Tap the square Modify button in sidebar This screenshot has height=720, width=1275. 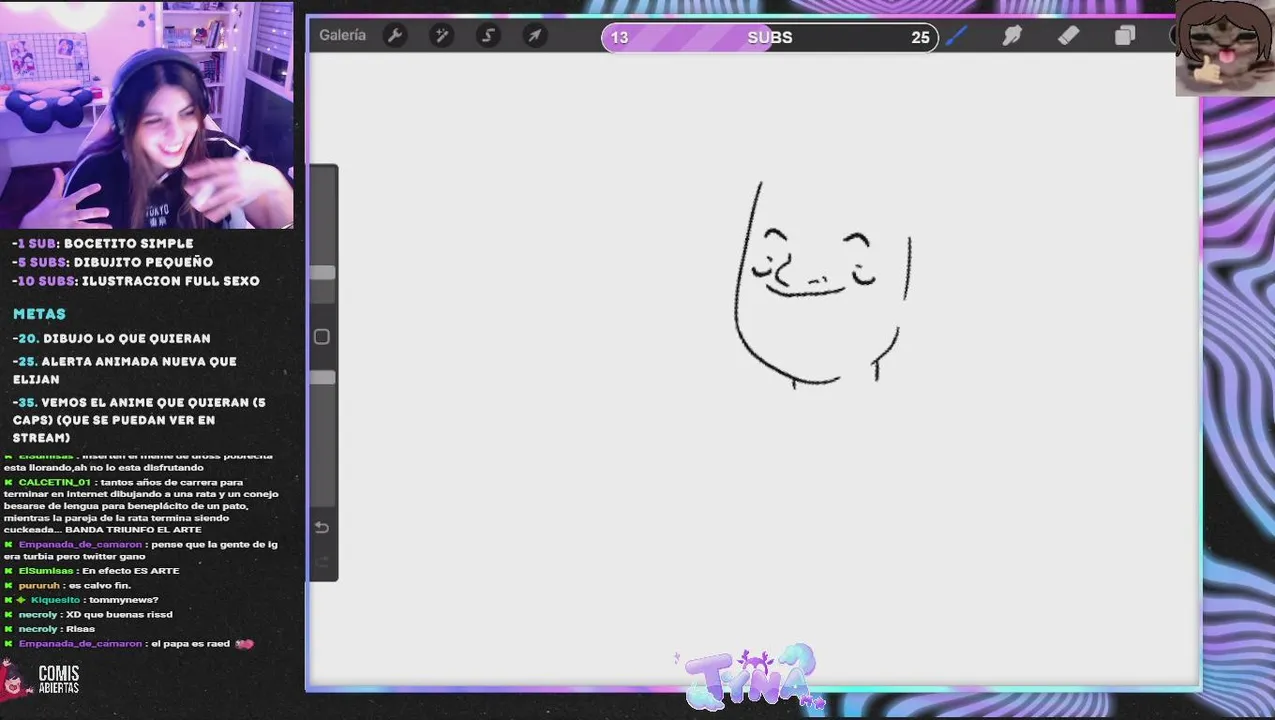pos(322,337)
